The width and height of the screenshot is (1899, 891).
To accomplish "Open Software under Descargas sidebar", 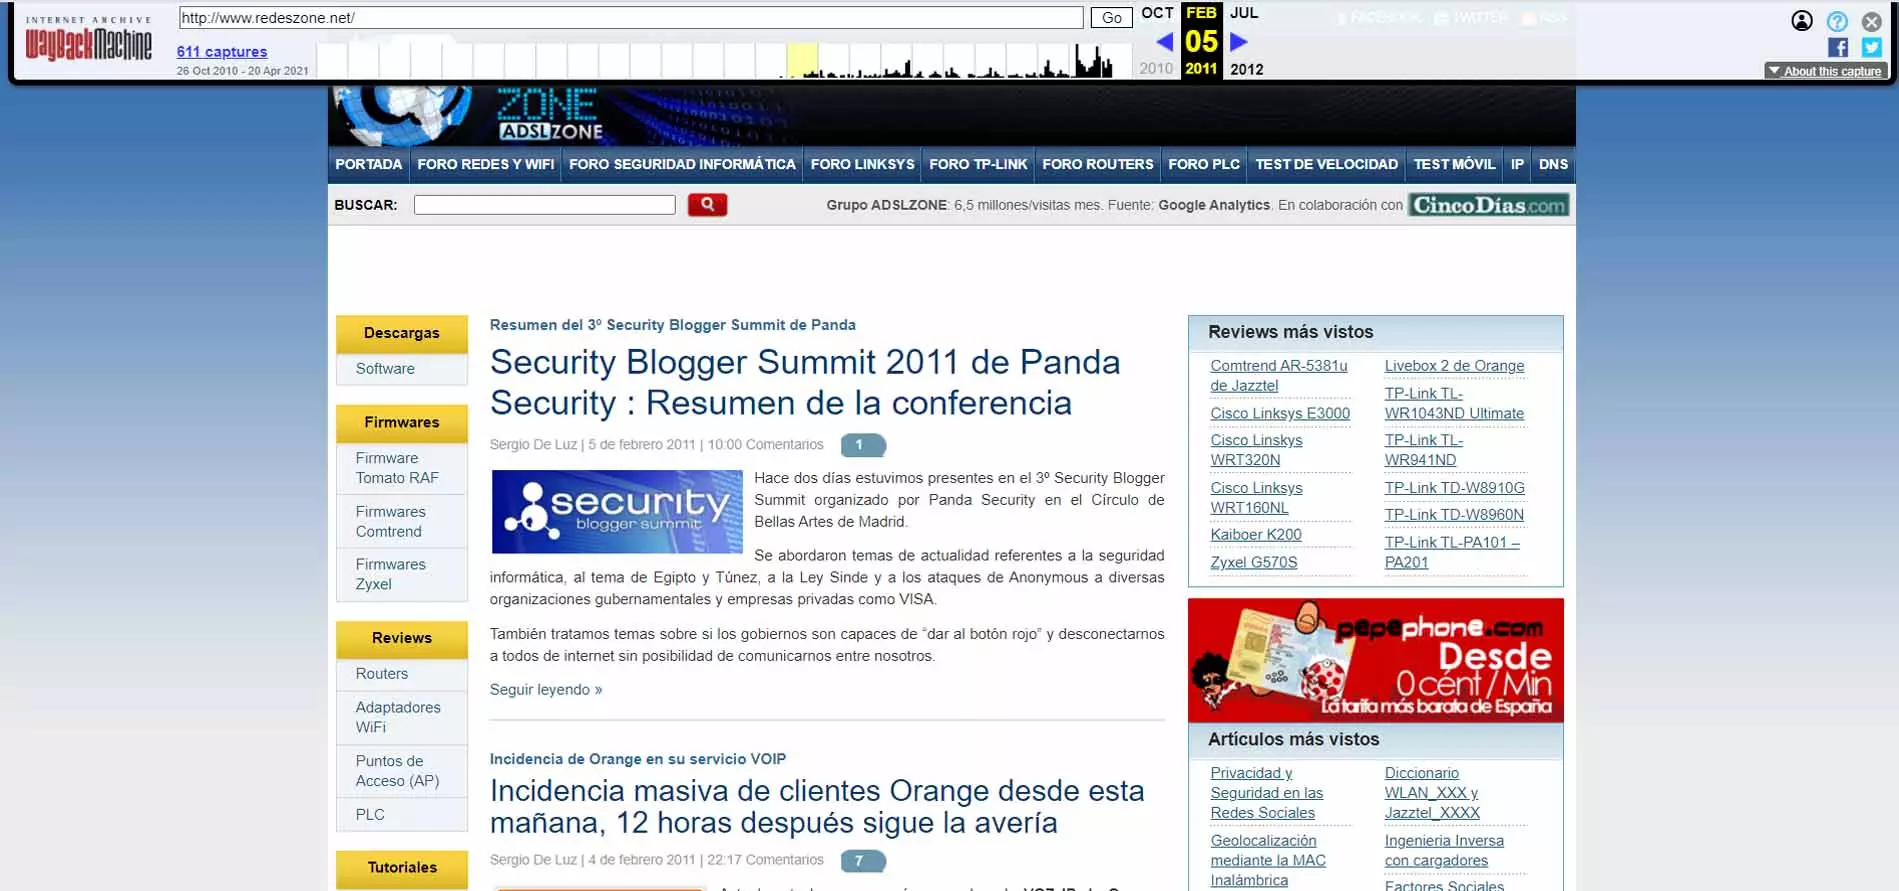I will pos(385,369).
